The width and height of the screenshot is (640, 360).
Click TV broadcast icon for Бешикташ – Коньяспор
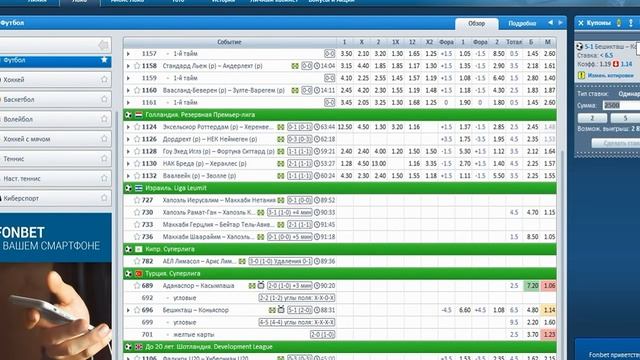click(x=281, y=310)
